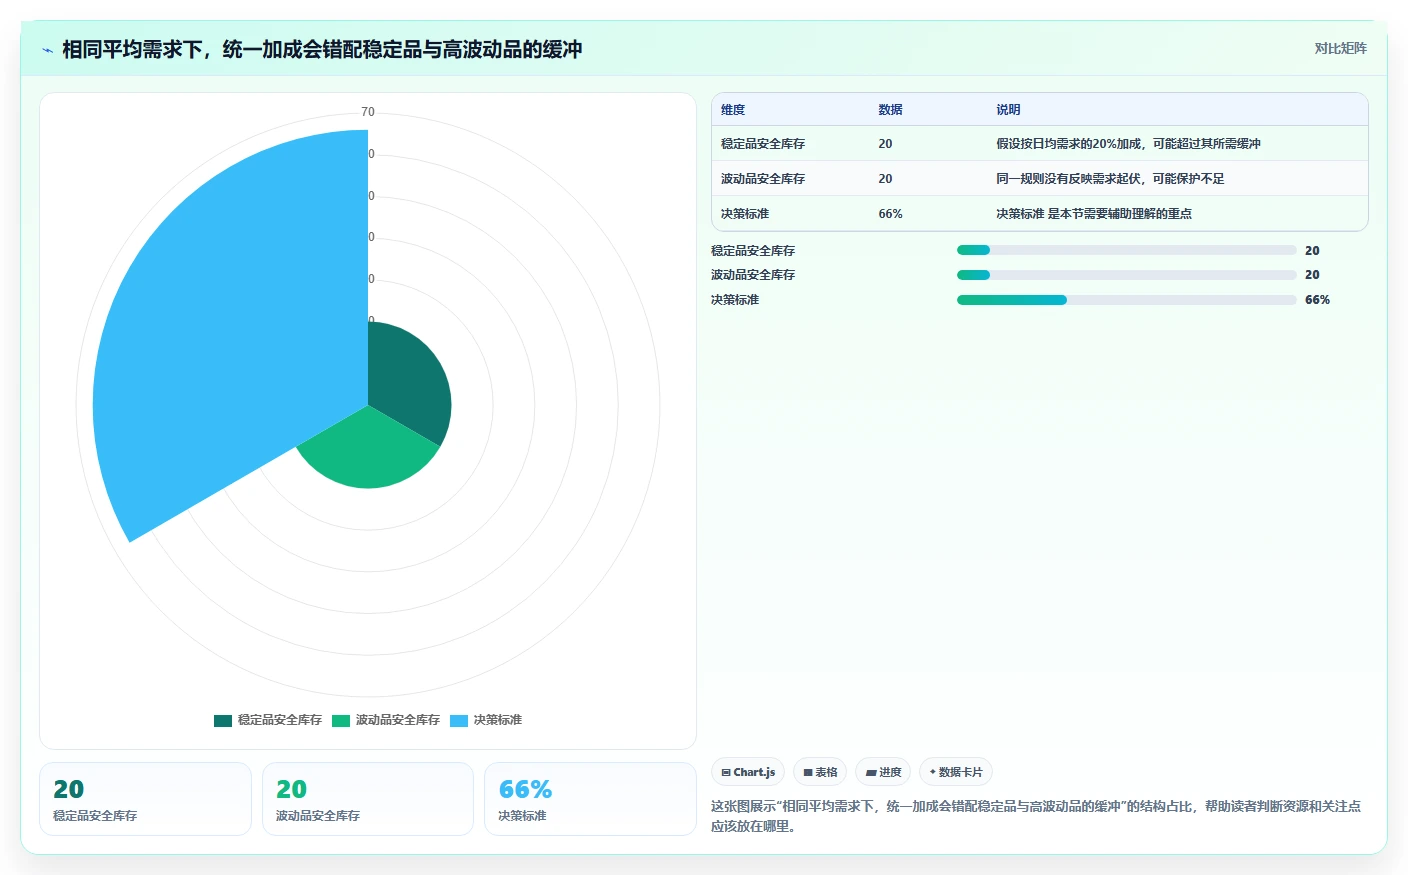This screenshot has height=875, width=1408.
Task: Toggle the 稳定品安全库存 legend swatch
Action: pyautogui.click(x=223, y=720)
